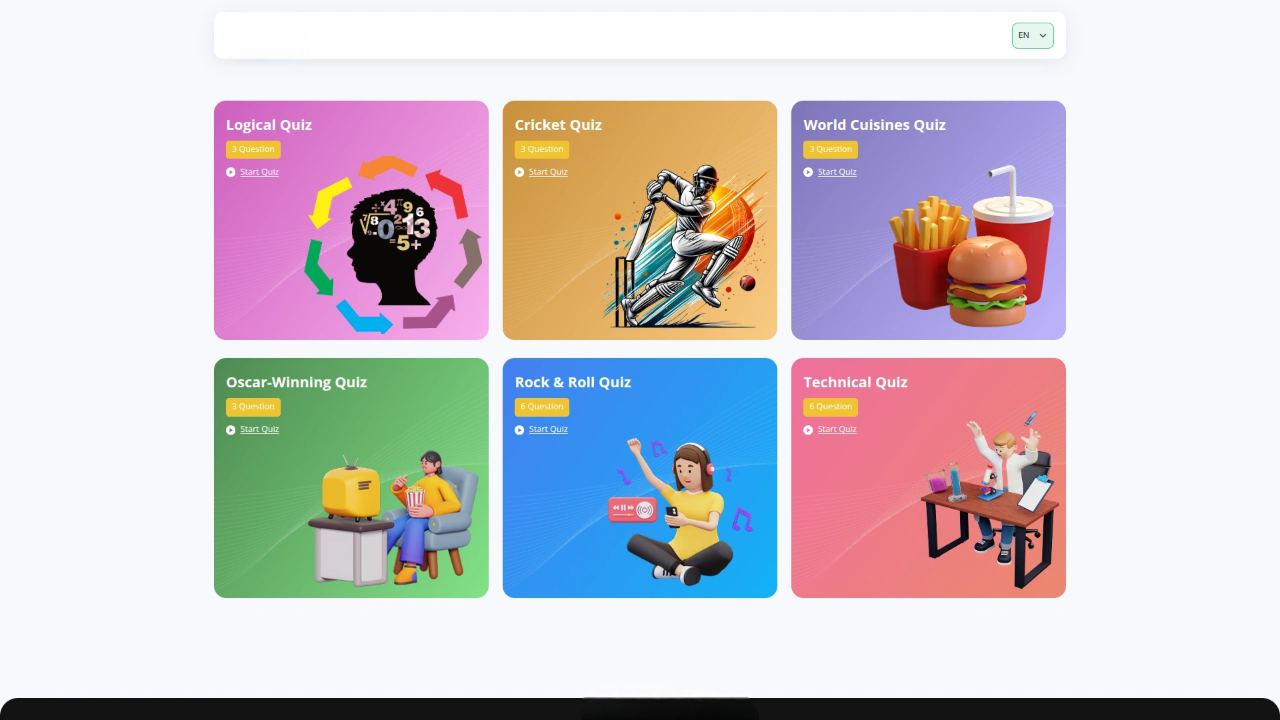Open the EN language dropdown
The image size is (1280, 720).
1033,36
